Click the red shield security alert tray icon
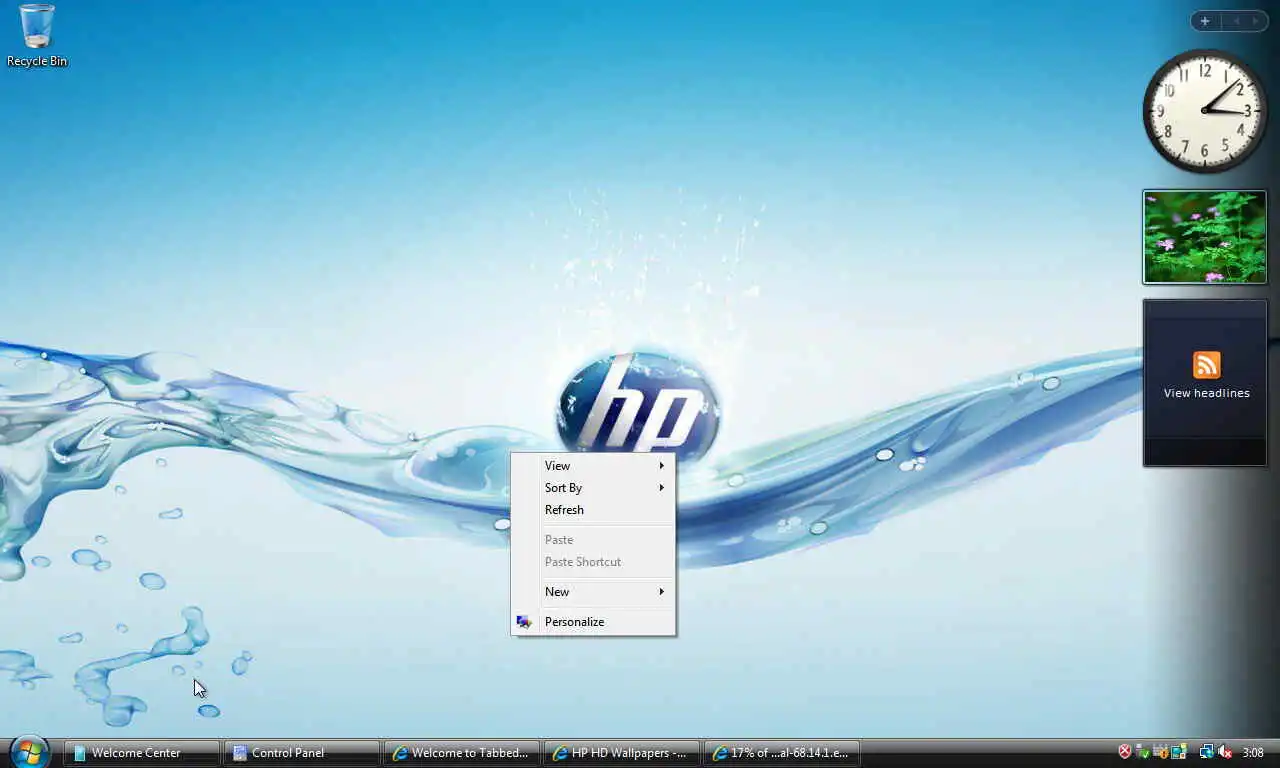 pos(1125,752)
